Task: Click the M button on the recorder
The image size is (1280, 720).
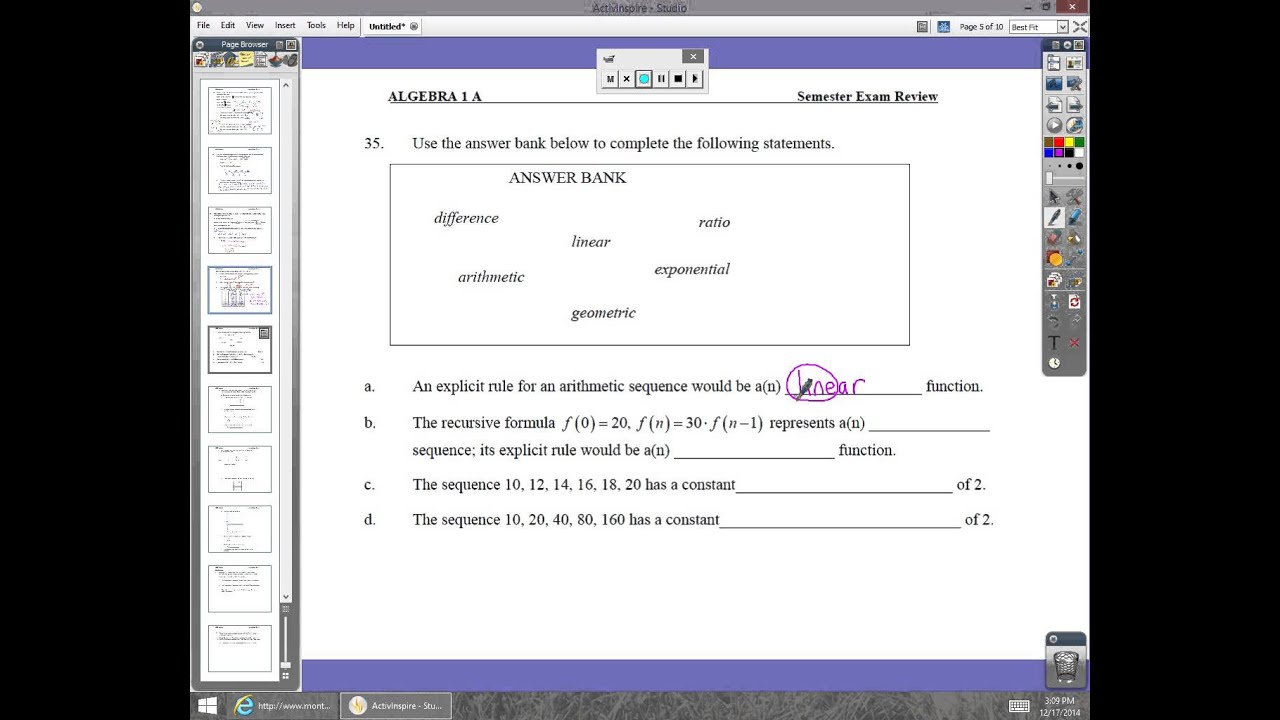Action: [610, 78]
